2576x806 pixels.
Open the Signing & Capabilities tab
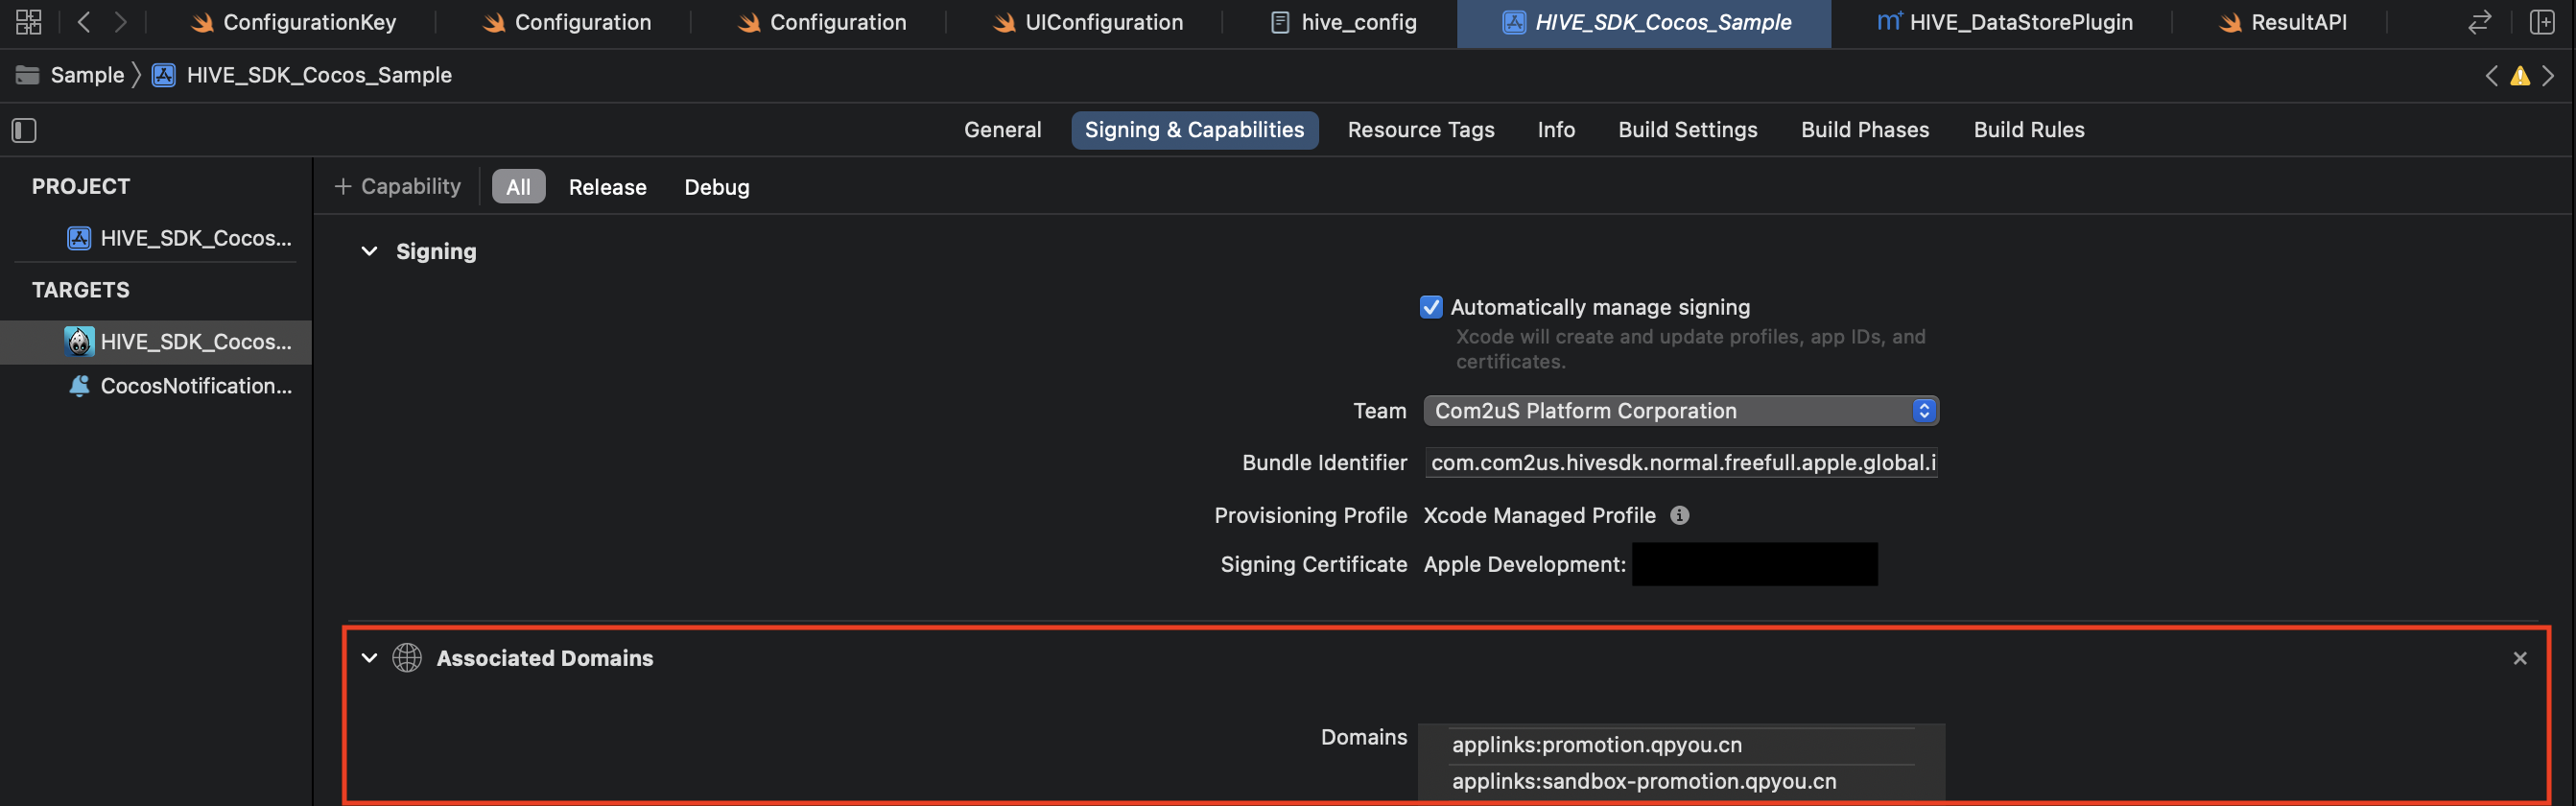click(1194, 130)
